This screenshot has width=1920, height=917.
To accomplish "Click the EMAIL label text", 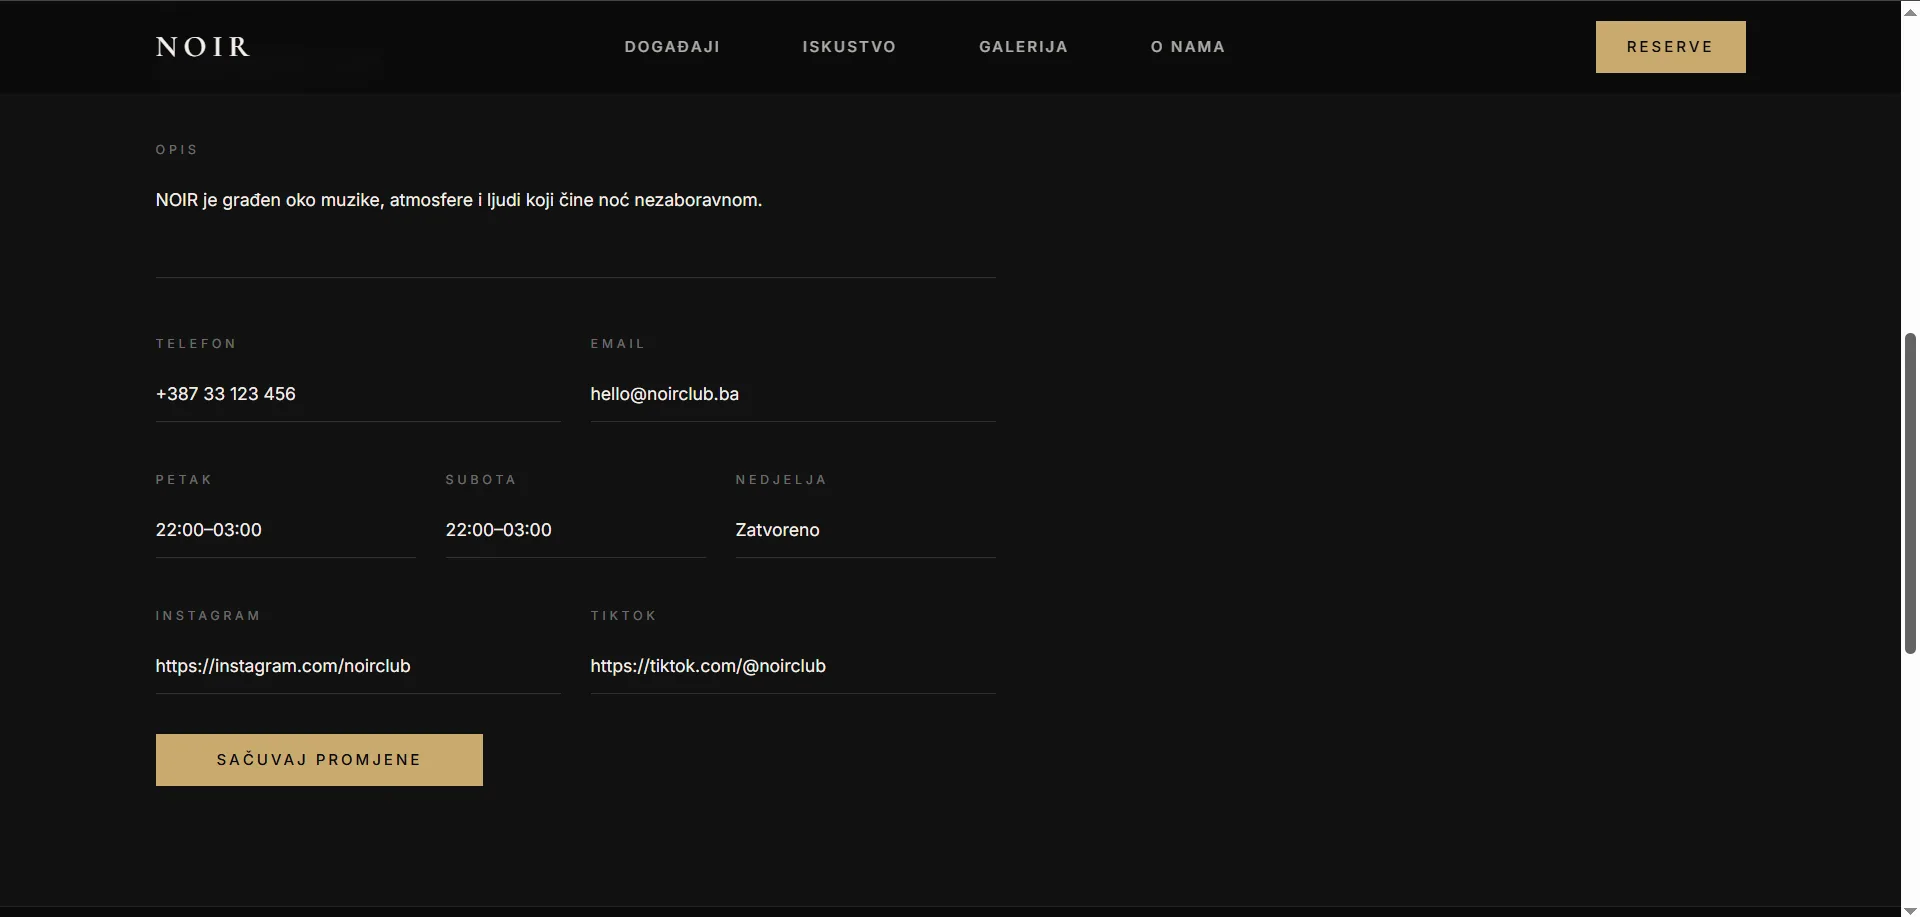I will coord(618,344).
